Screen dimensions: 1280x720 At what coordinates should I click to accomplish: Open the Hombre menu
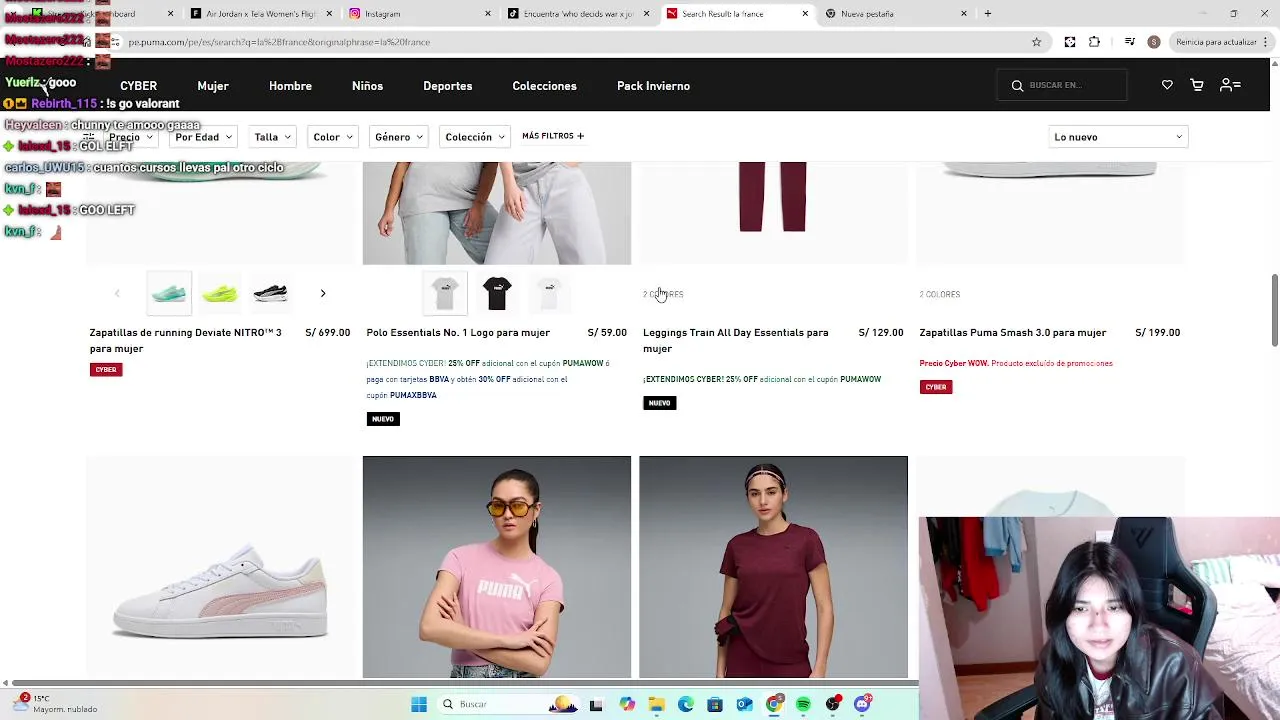point(290,86)
